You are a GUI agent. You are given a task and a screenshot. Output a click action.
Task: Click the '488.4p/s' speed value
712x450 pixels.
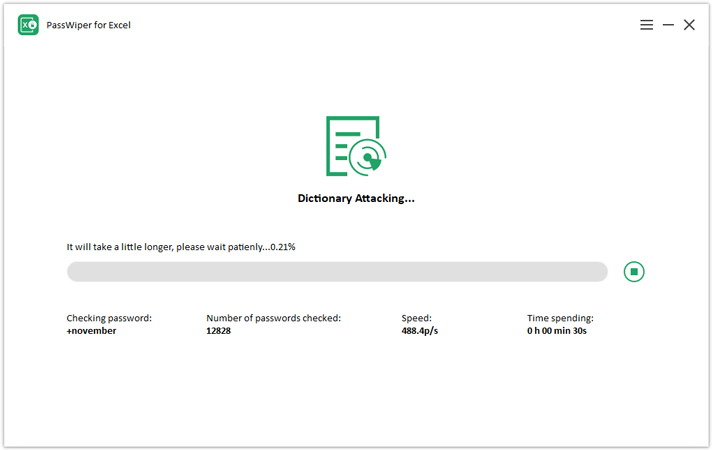[x=420, y=331]
